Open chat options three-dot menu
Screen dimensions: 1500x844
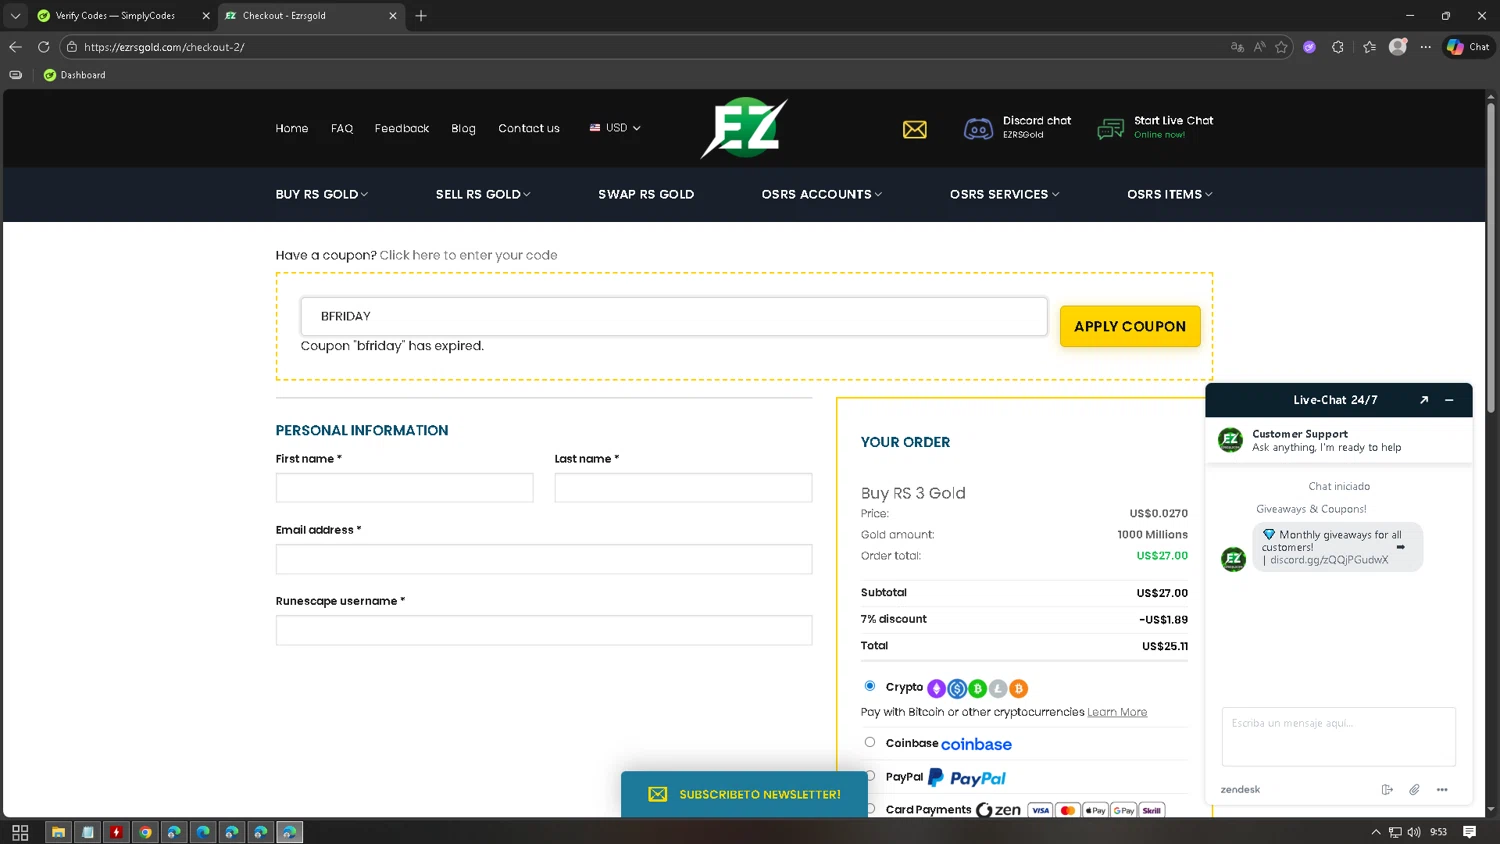click(1442, 790)
